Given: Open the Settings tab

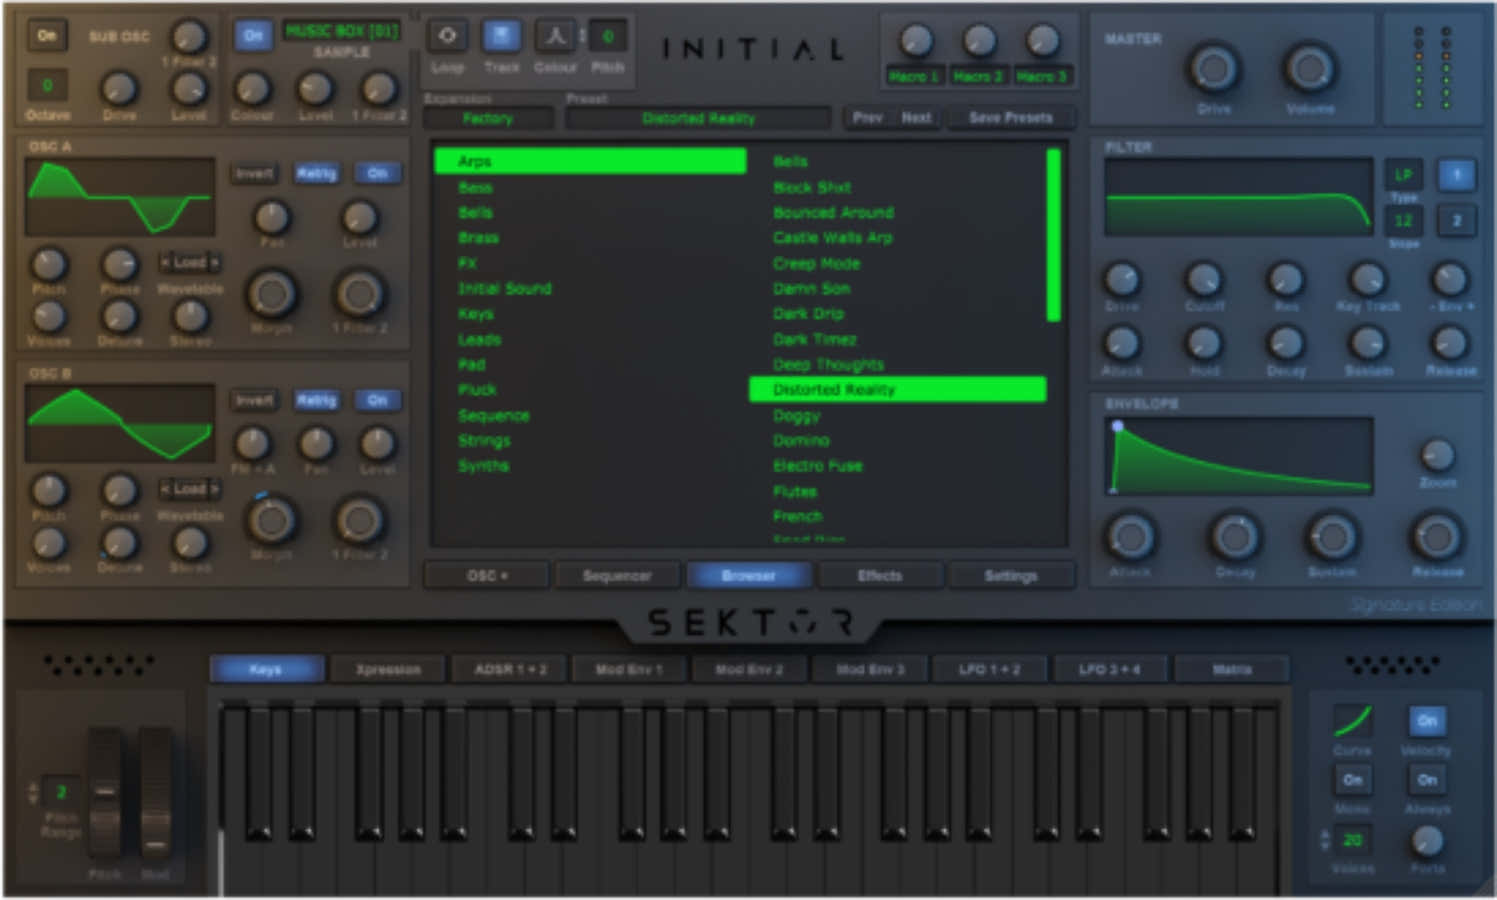Looking at the screenshot, I should 1010,575.
